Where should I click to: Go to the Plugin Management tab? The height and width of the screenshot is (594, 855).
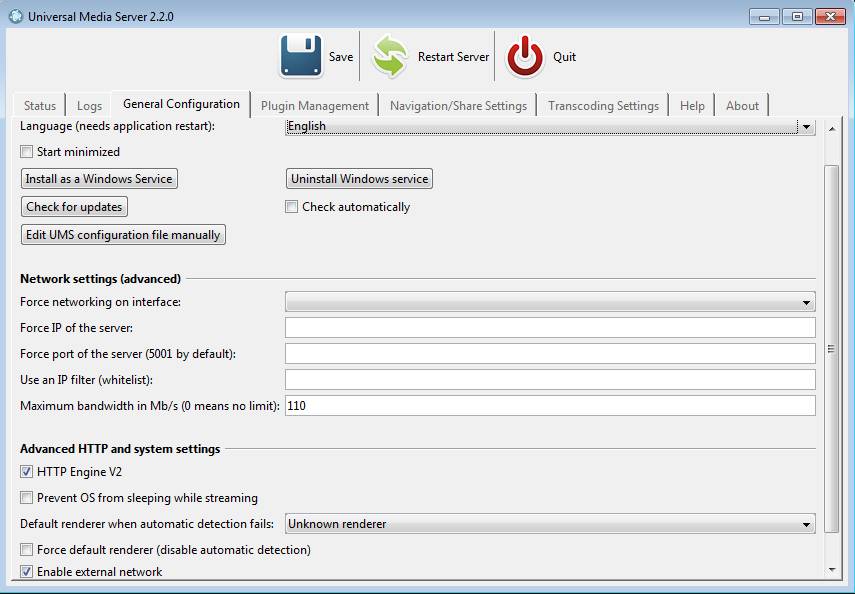[x=315, y=106]
